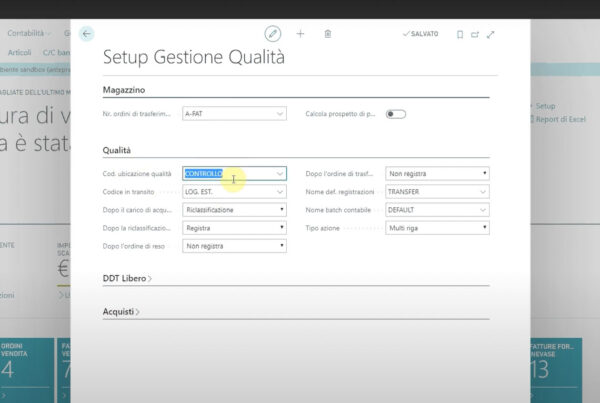Screen dimensions: 600x403
Task: Open Nome batch contabile dropdown arrow
Action: tap(483, 210)
